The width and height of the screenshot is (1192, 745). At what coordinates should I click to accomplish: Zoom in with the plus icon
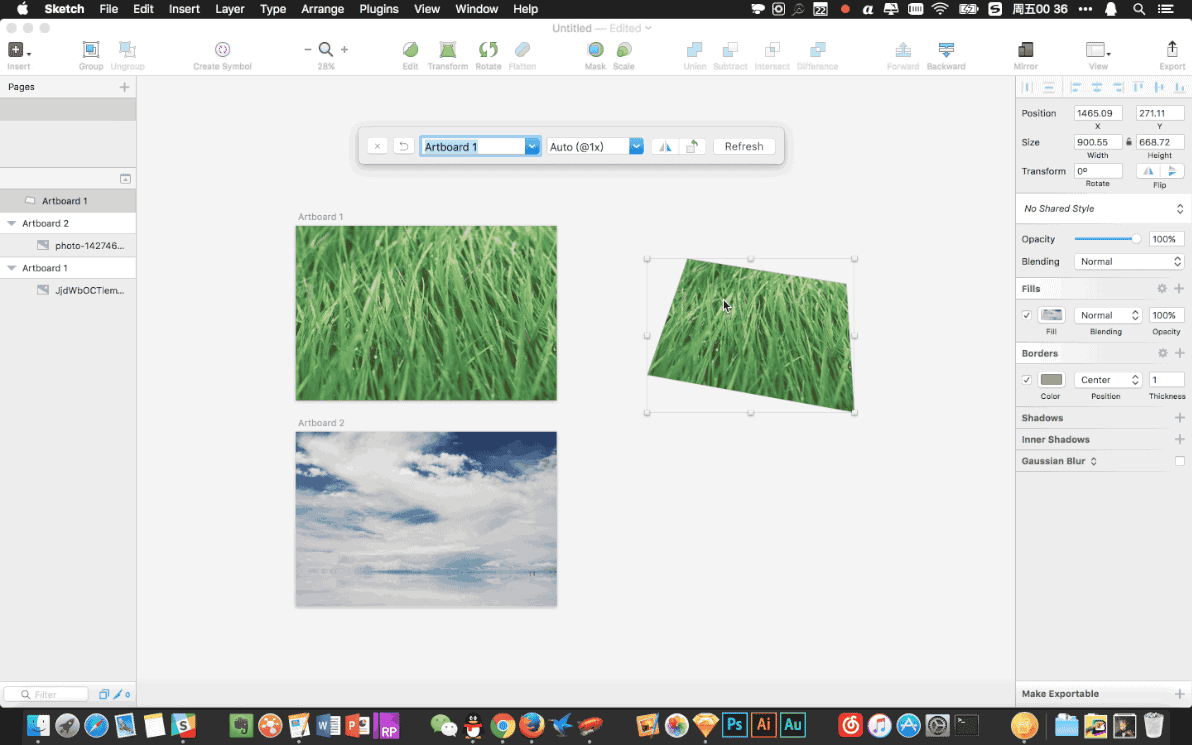[344, 49]
